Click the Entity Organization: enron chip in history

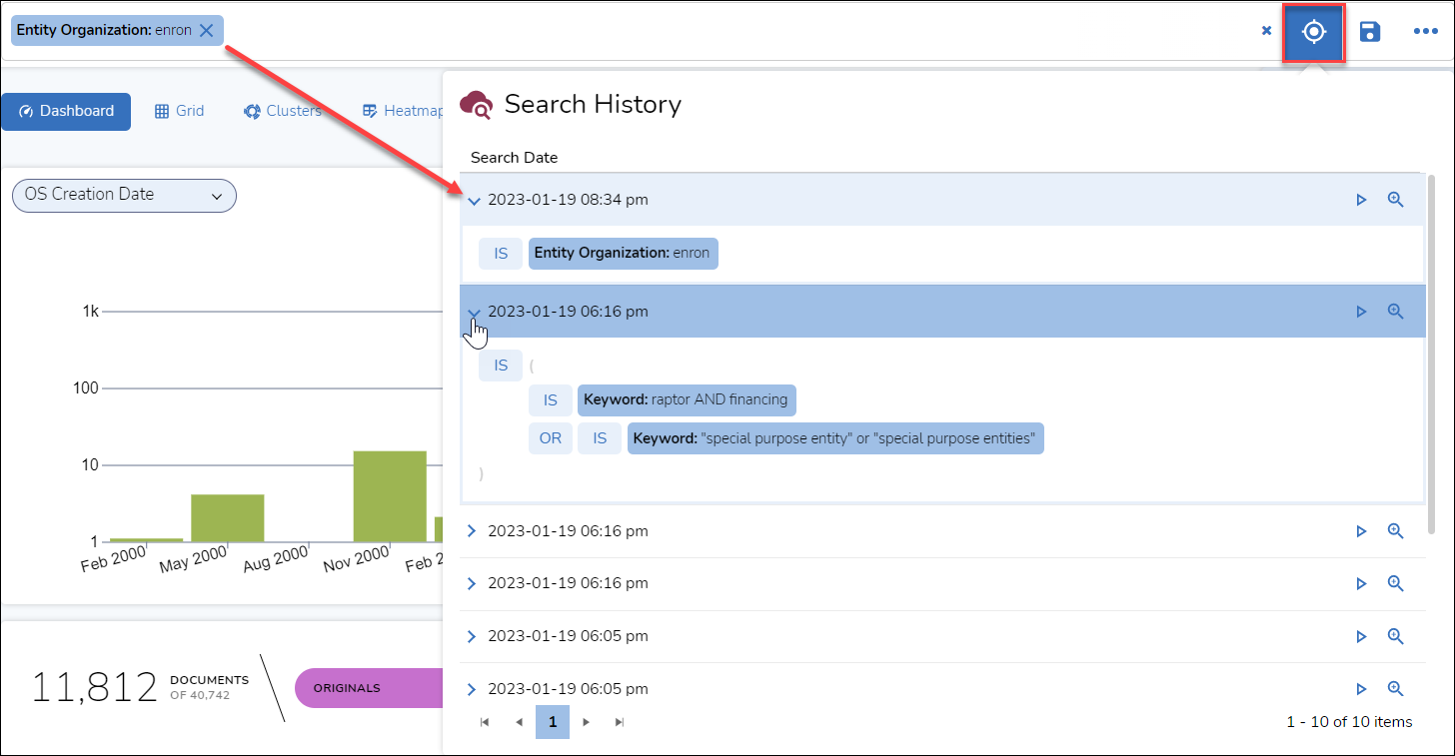[623, 253]
